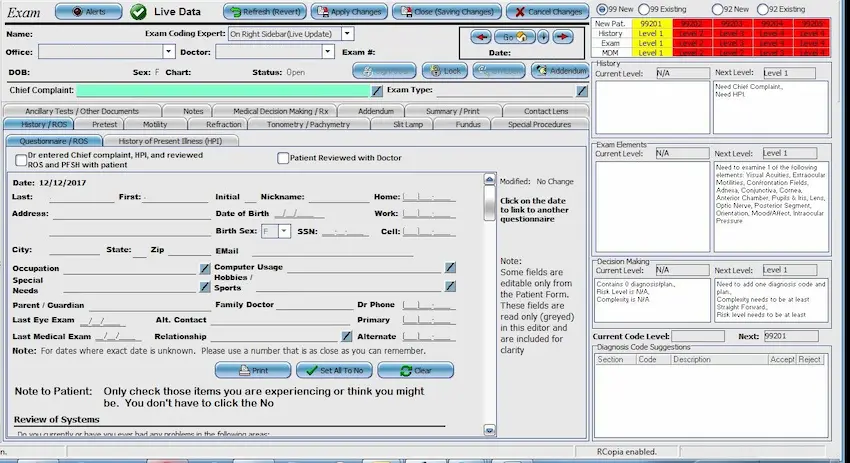Select the 99 New radio button
The image size is (850, 463).
tap(602, 9)
